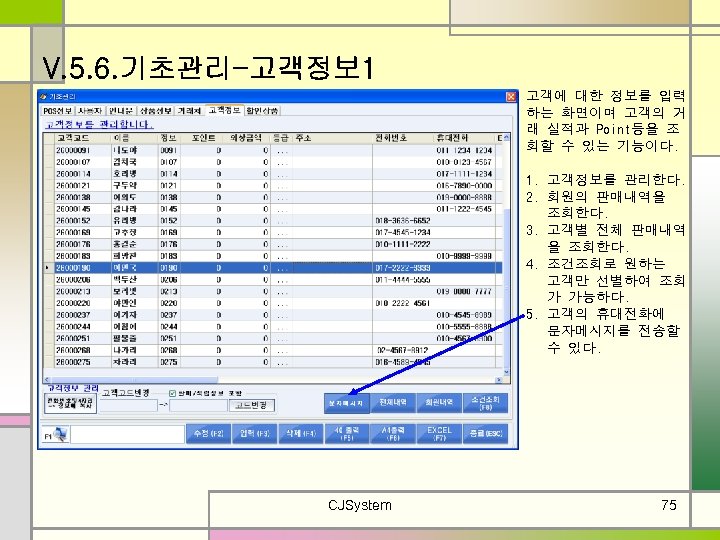Screen dimensions: 720x540
Task: Click the horizontal scrollbar right arrow
Action: coord(499,380)
